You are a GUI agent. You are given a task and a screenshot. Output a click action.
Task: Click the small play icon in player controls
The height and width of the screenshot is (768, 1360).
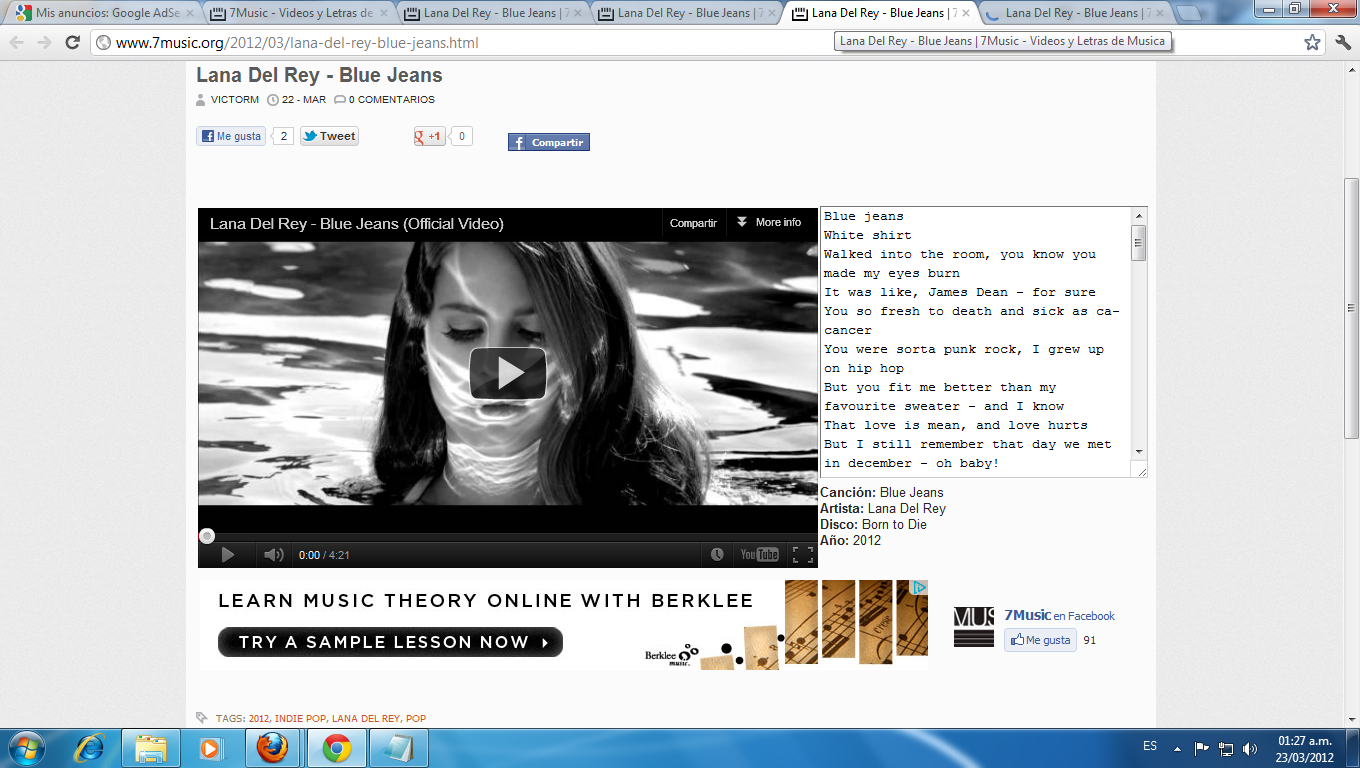pyautogui.click(x=227, y=554)
